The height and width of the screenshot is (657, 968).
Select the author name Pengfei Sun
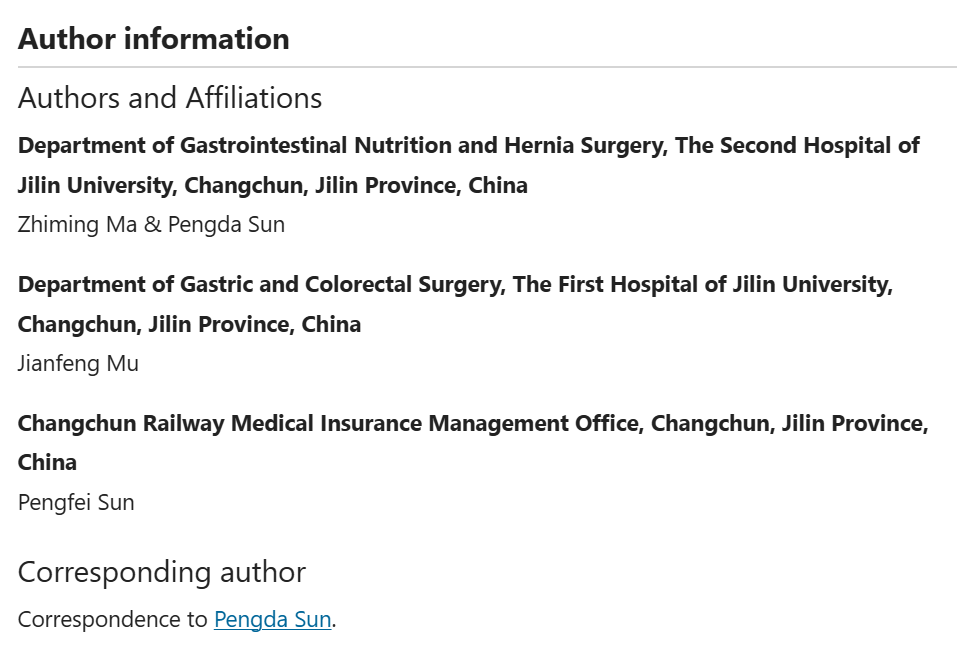(76, 503)
